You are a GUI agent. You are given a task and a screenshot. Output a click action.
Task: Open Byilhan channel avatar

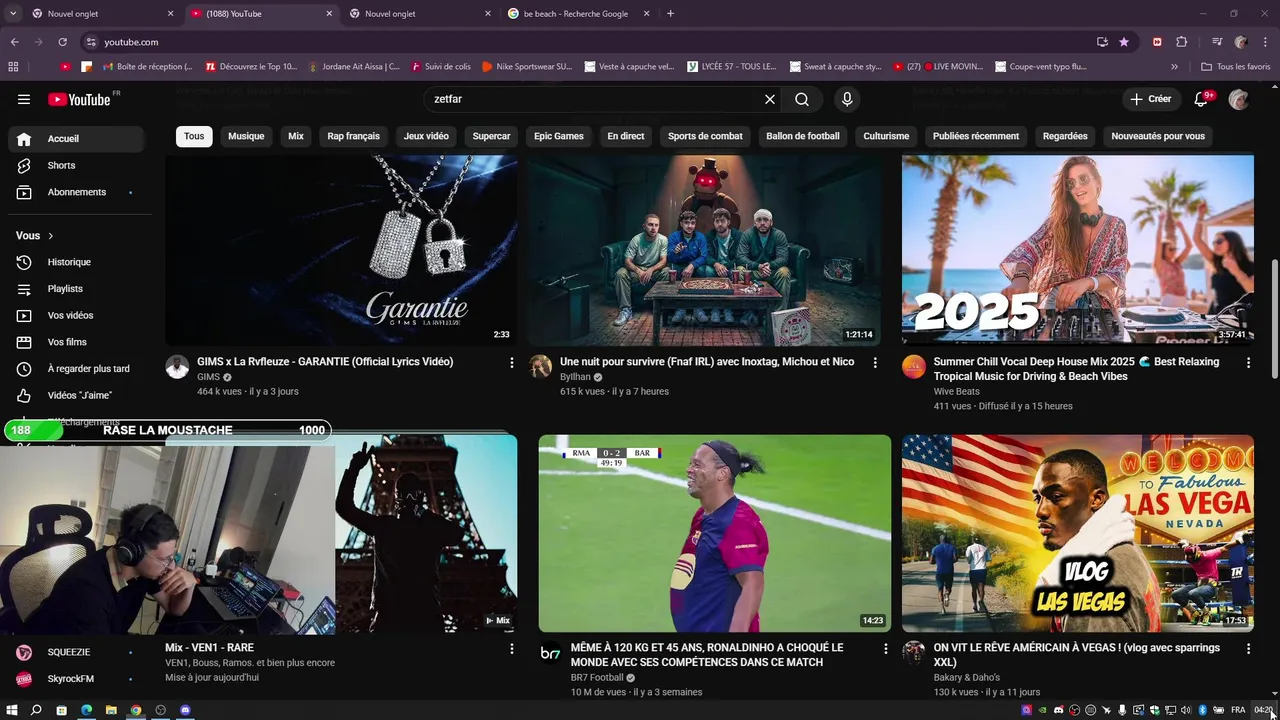540,366
